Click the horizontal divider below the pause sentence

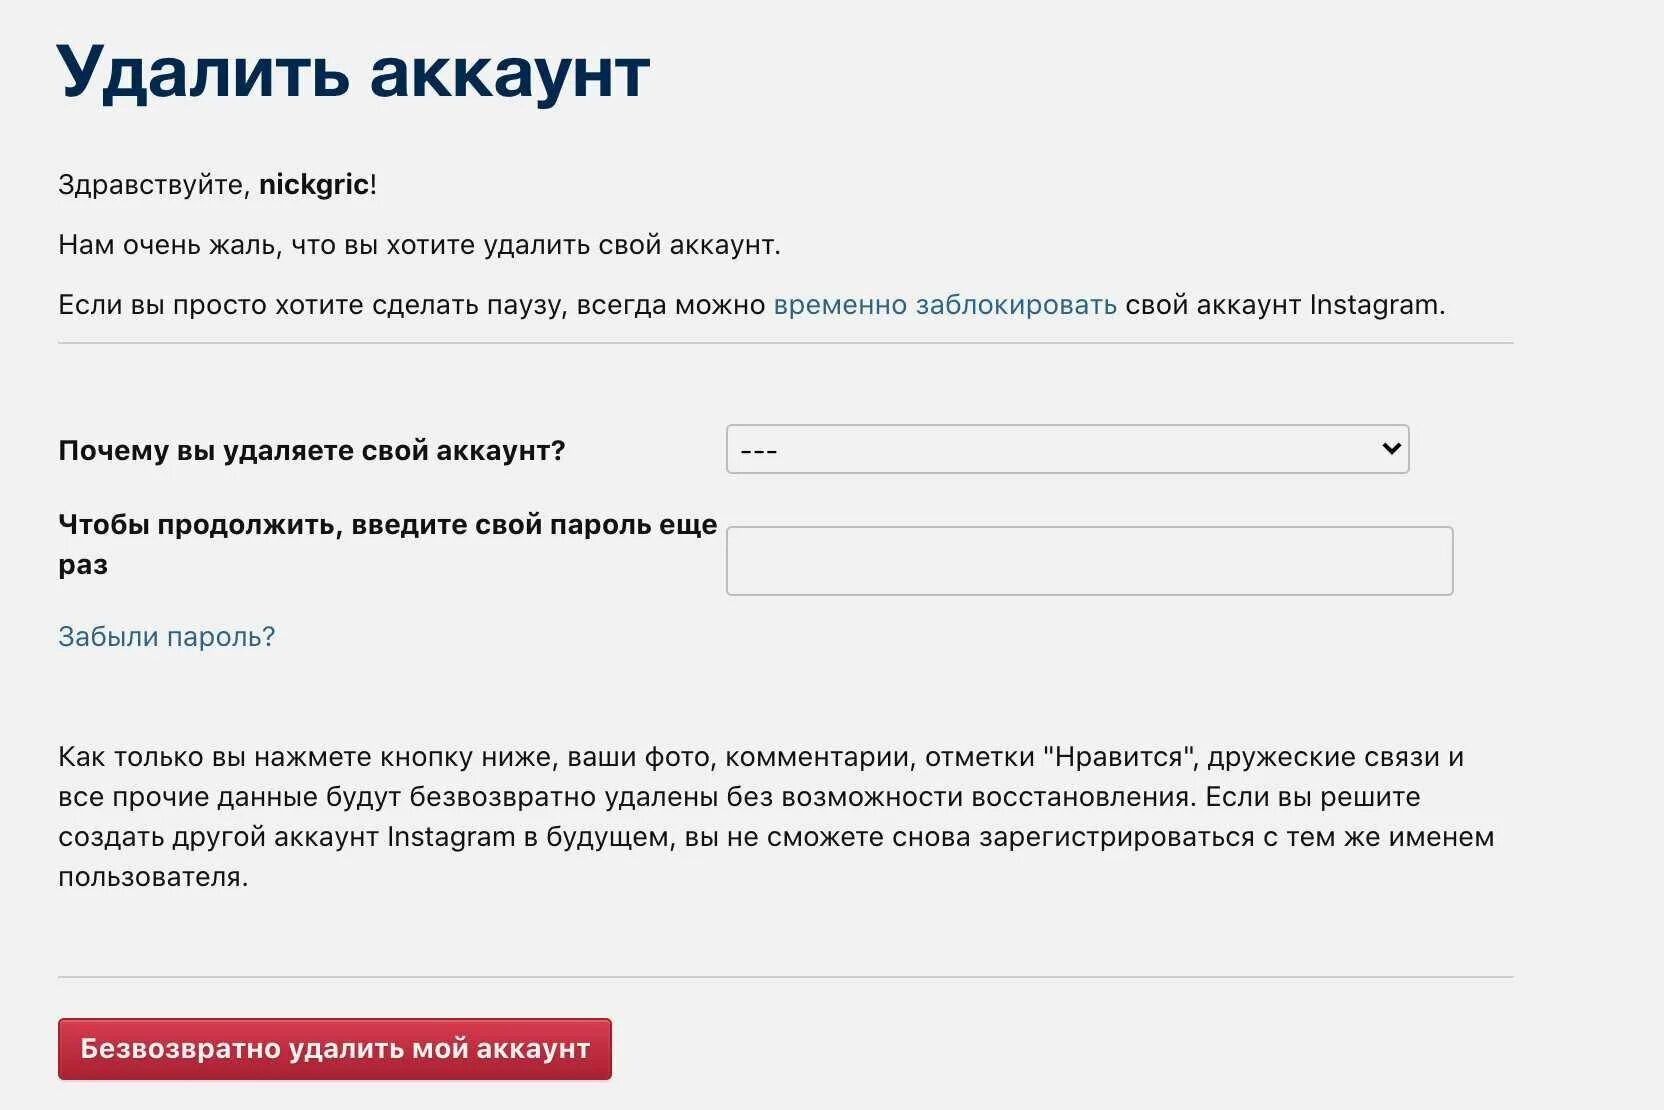(x=785, y=343)
